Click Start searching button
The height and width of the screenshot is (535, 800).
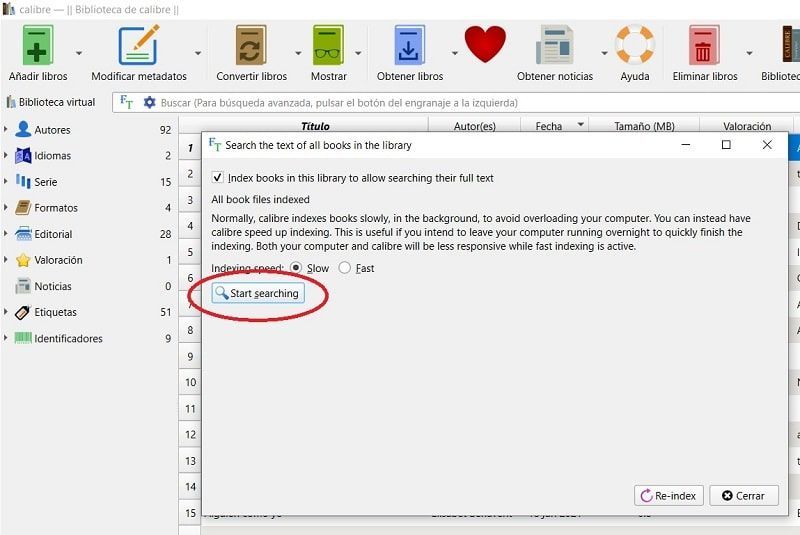(258, 293)
